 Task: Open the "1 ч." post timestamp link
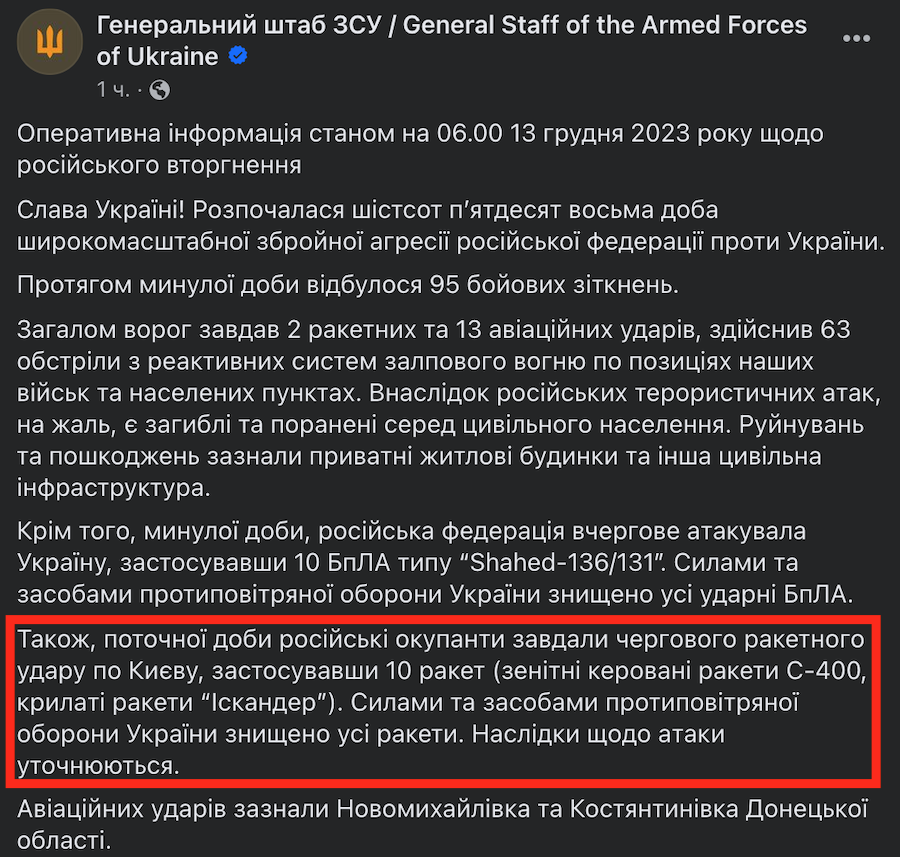[114, 90]
